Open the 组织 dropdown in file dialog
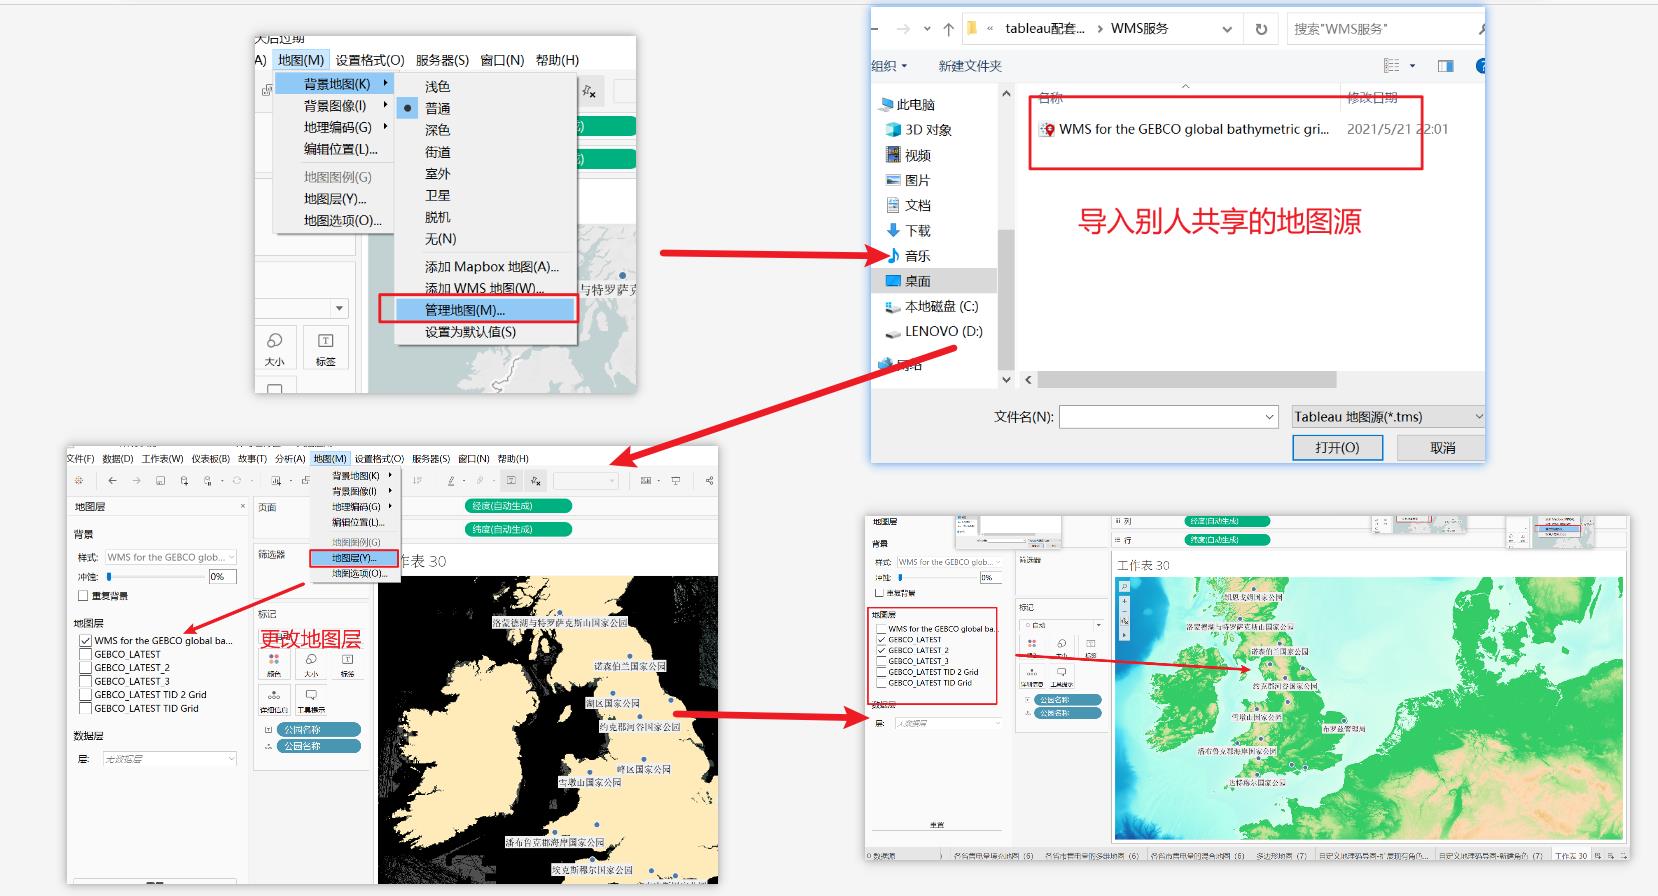The width and height of the screenshot is (1658, 896). click(x=889, y=66)
